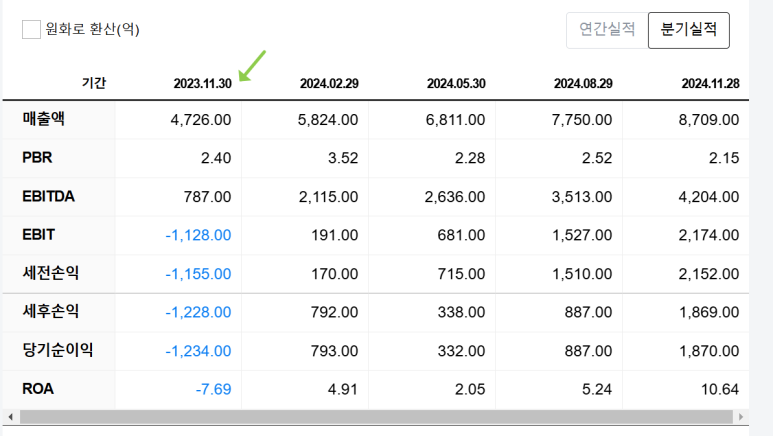This screenshot has width=773, height=436.
Task: Click the 당기순이익 value 1,870.00
Action: pos(709,351)
